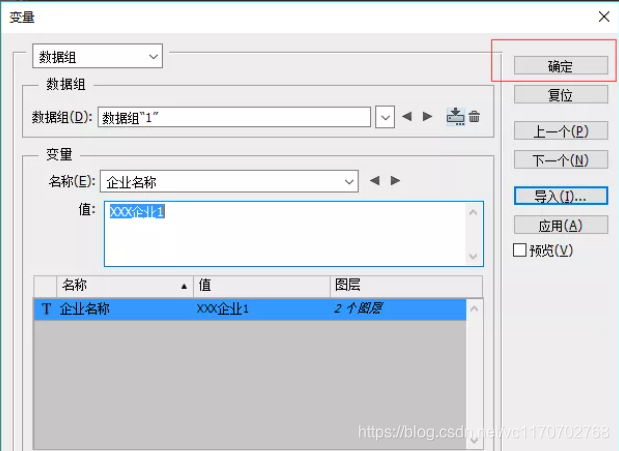Open the 名称(E) 企业名称 dropdown
This screenshot has width=619, height=451.
(x=229, y=181)
